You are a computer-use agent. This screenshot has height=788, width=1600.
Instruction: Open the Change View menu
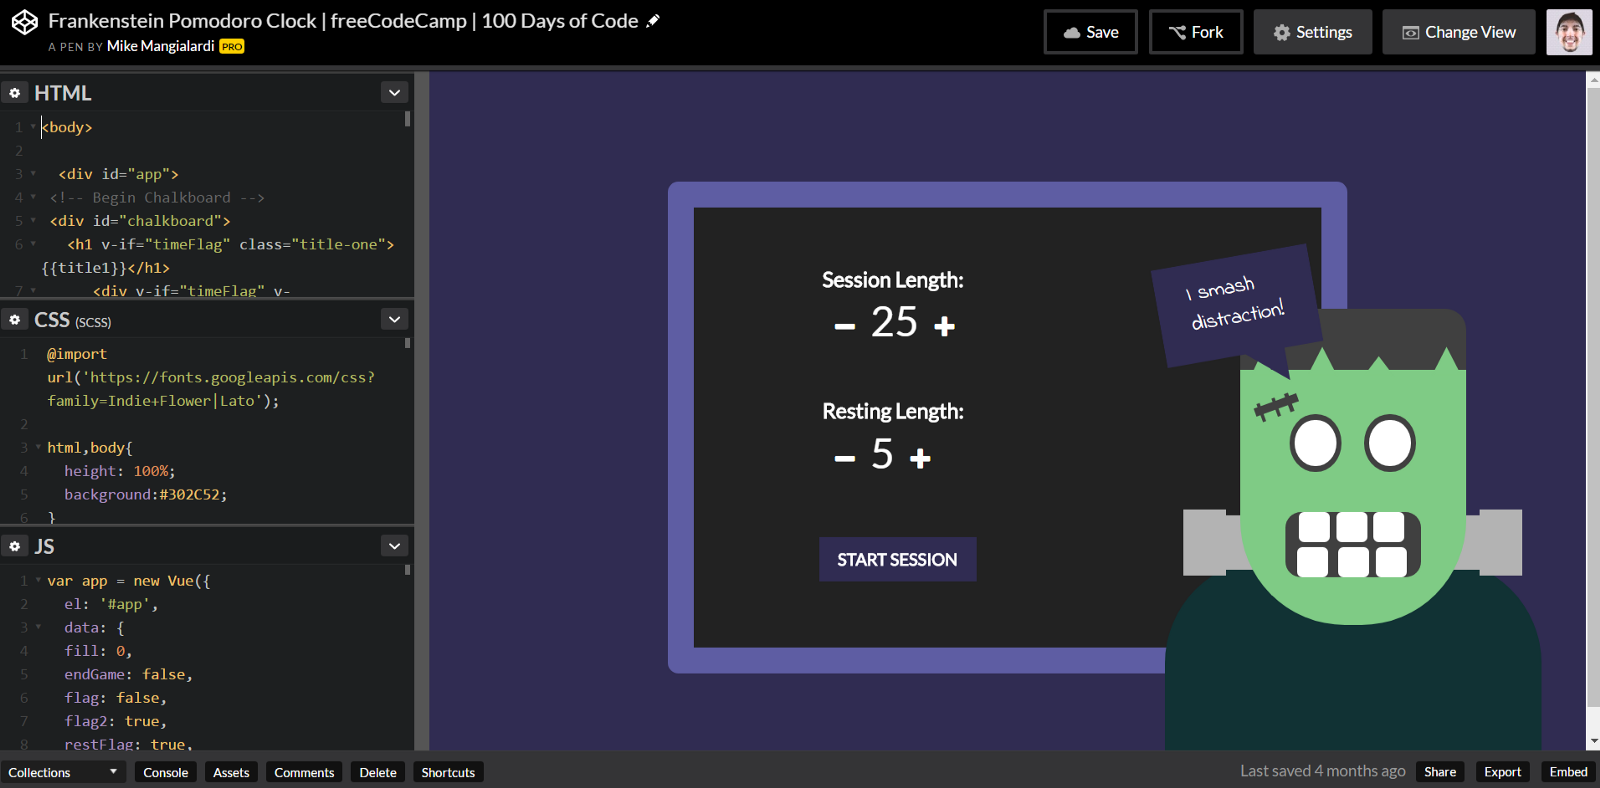point(1459,32)
